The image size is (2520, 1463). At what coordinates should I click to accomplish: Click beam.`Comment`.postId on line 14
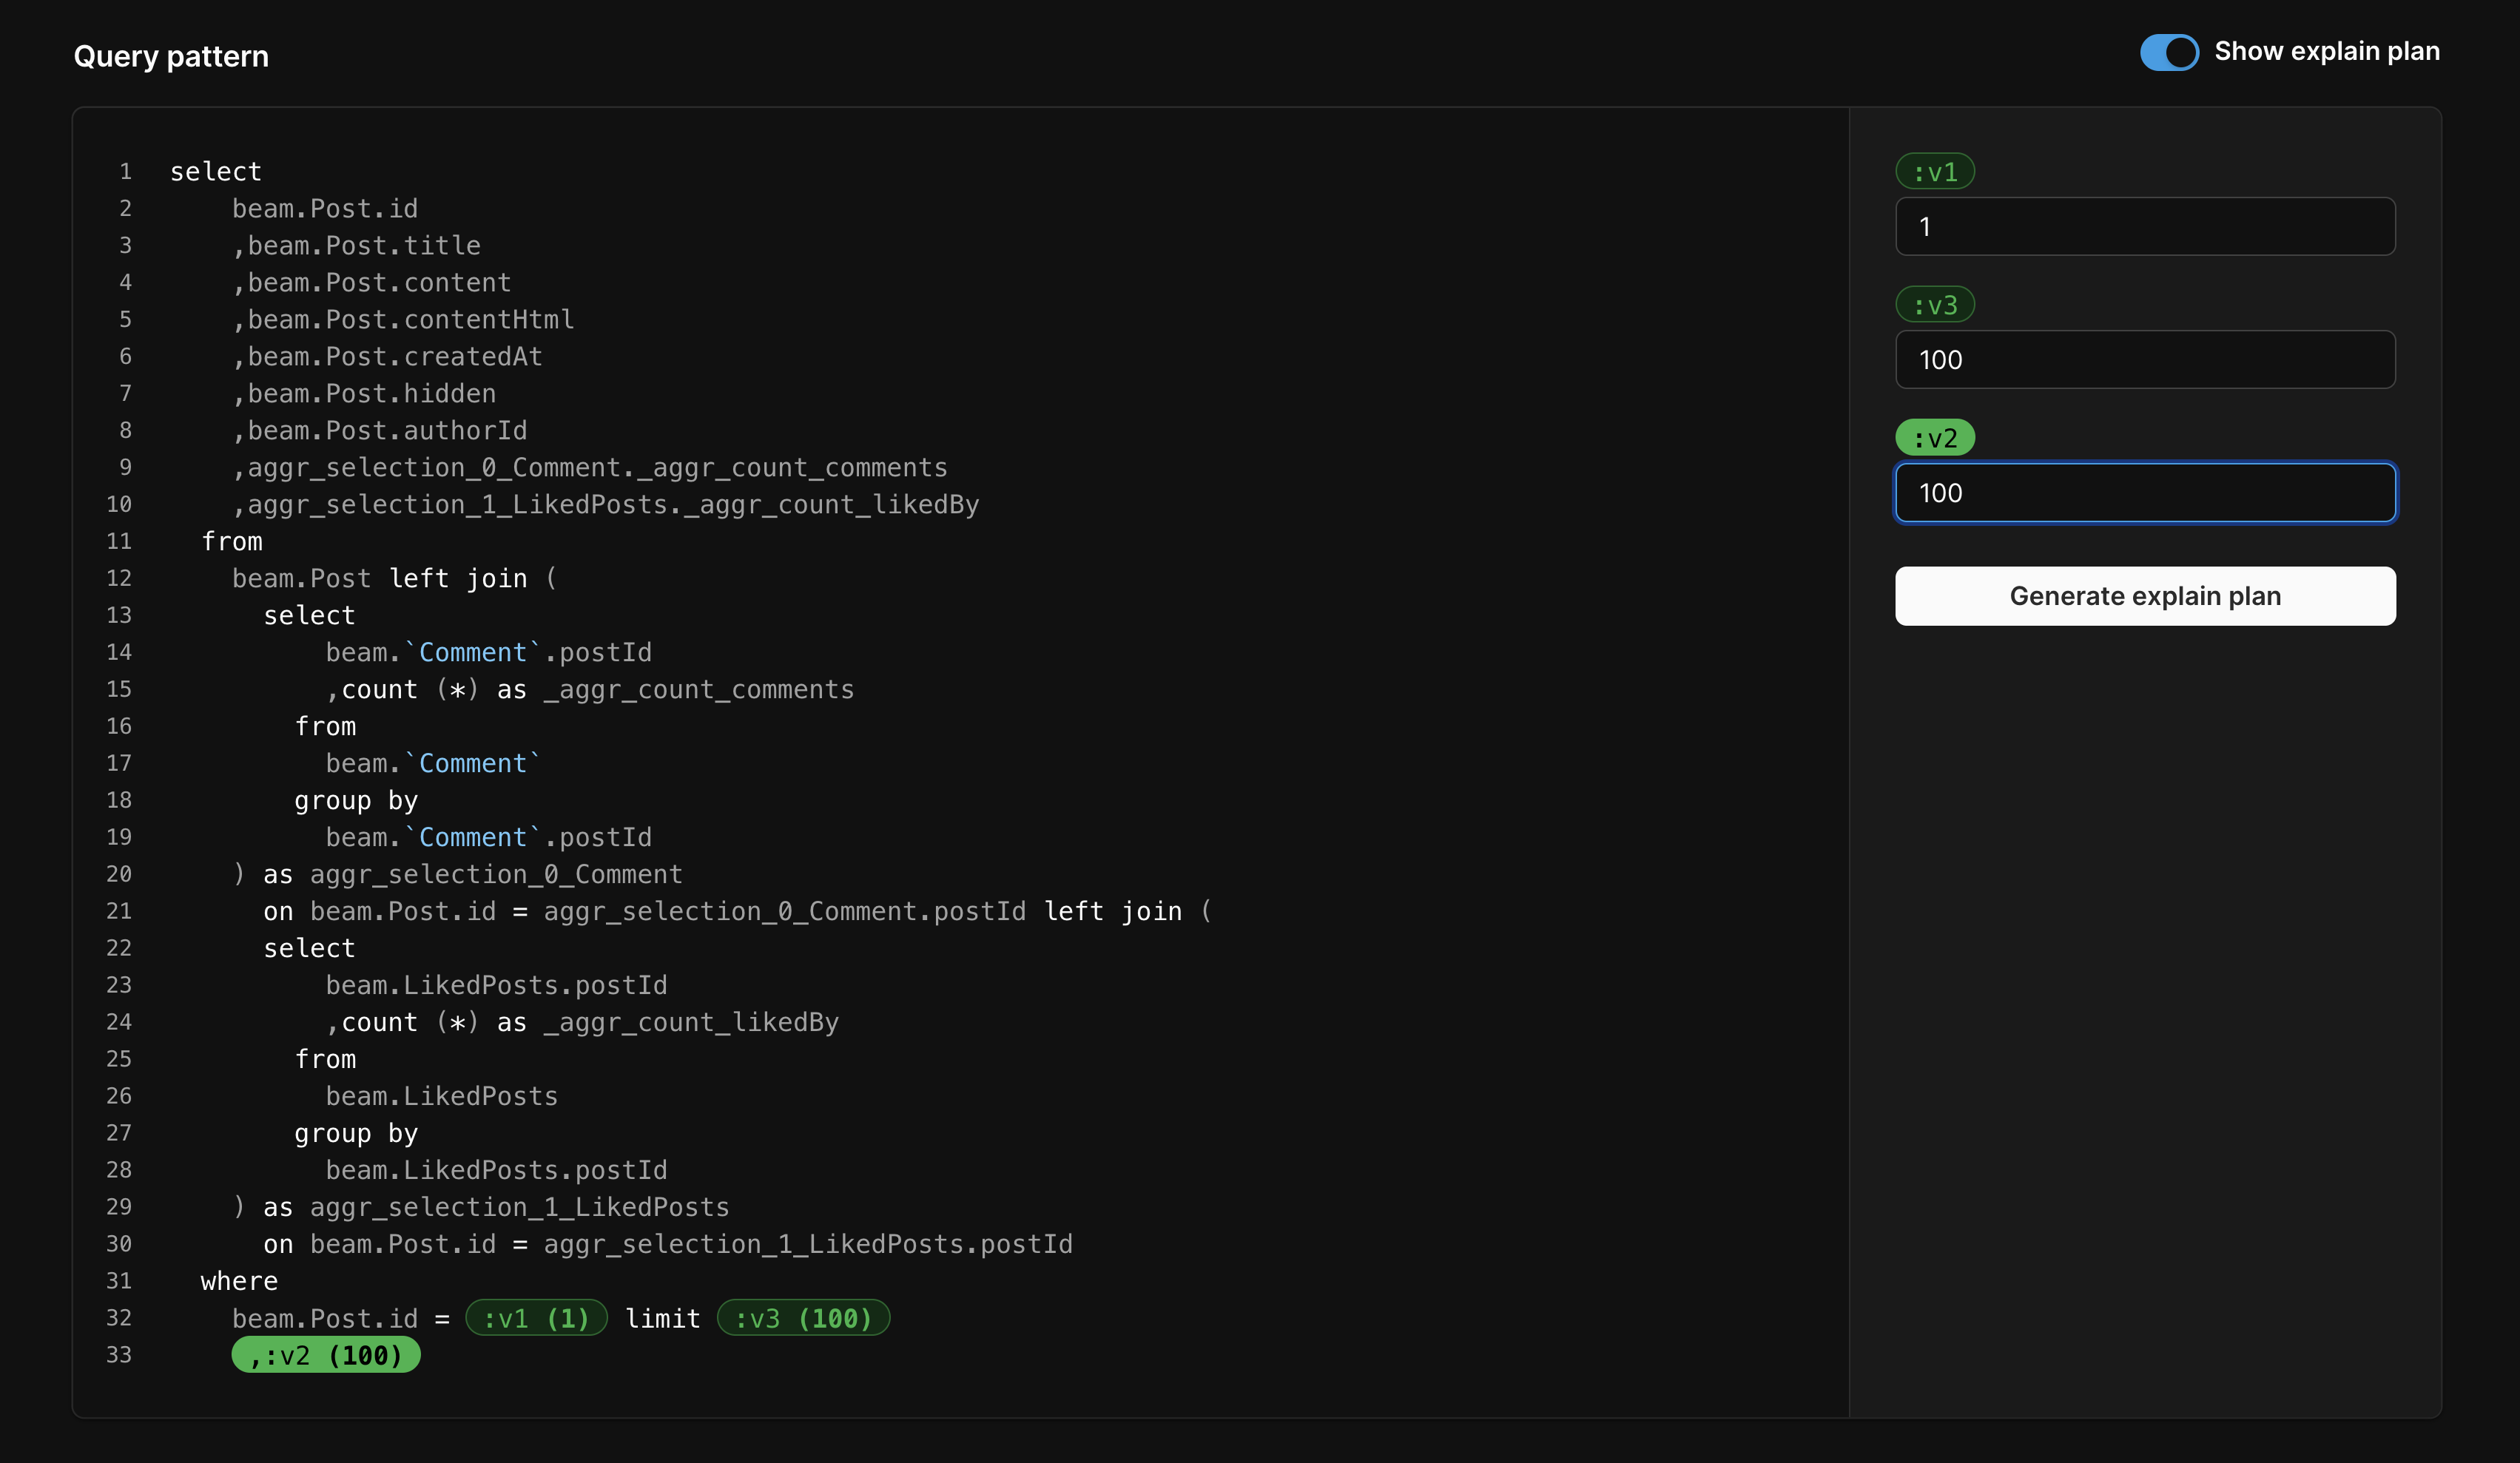pyautogui.click(x=489, y=652)
